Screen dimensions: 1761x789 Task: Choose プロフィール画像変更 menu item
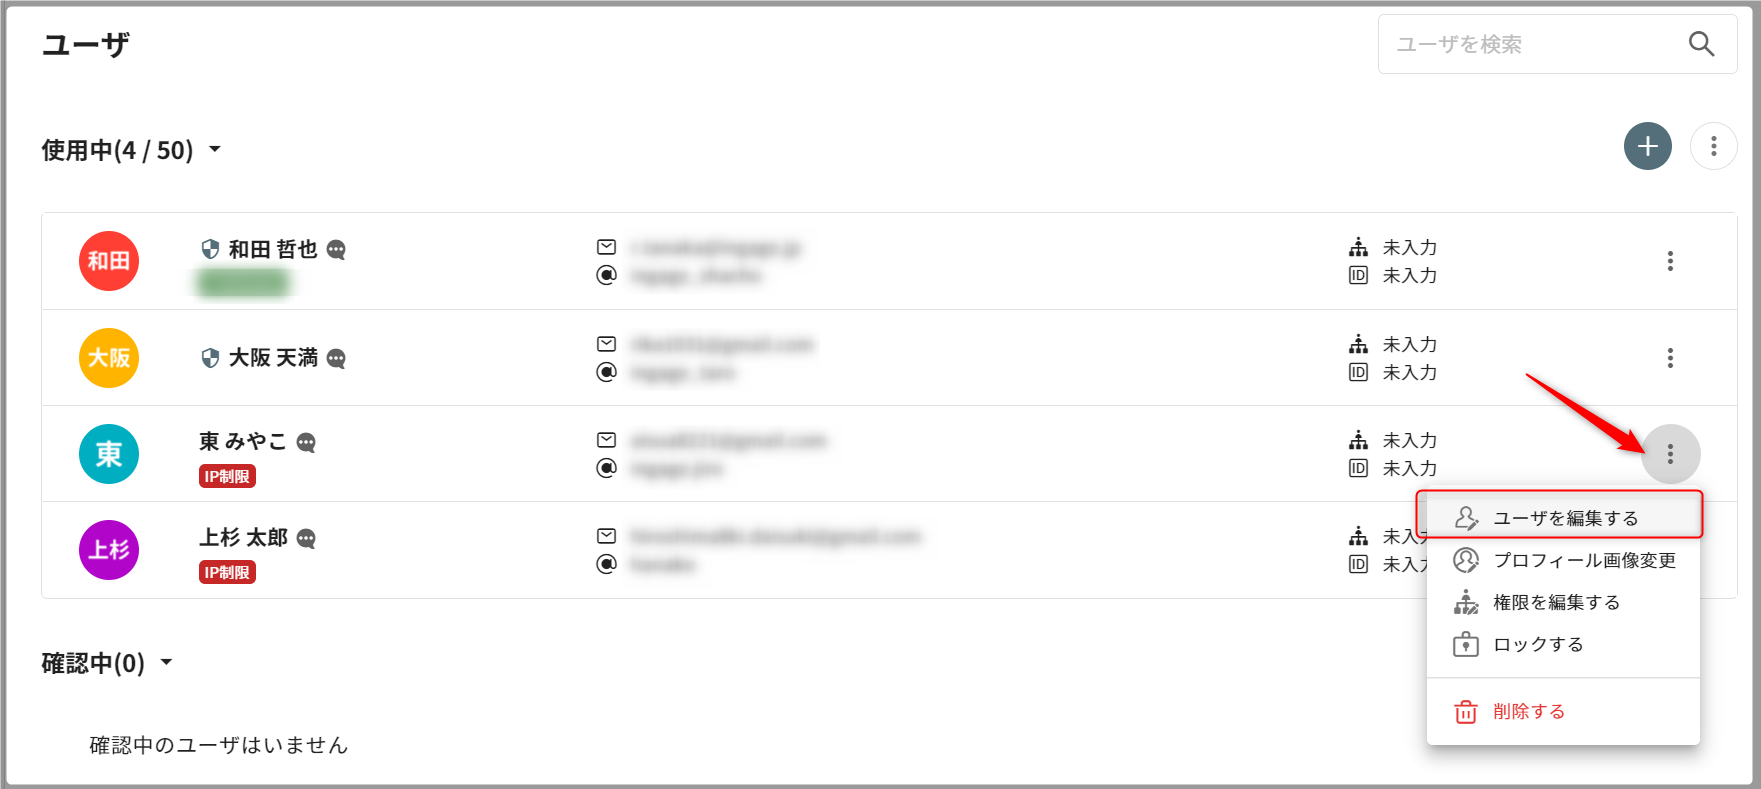(x=1584, y=560)
